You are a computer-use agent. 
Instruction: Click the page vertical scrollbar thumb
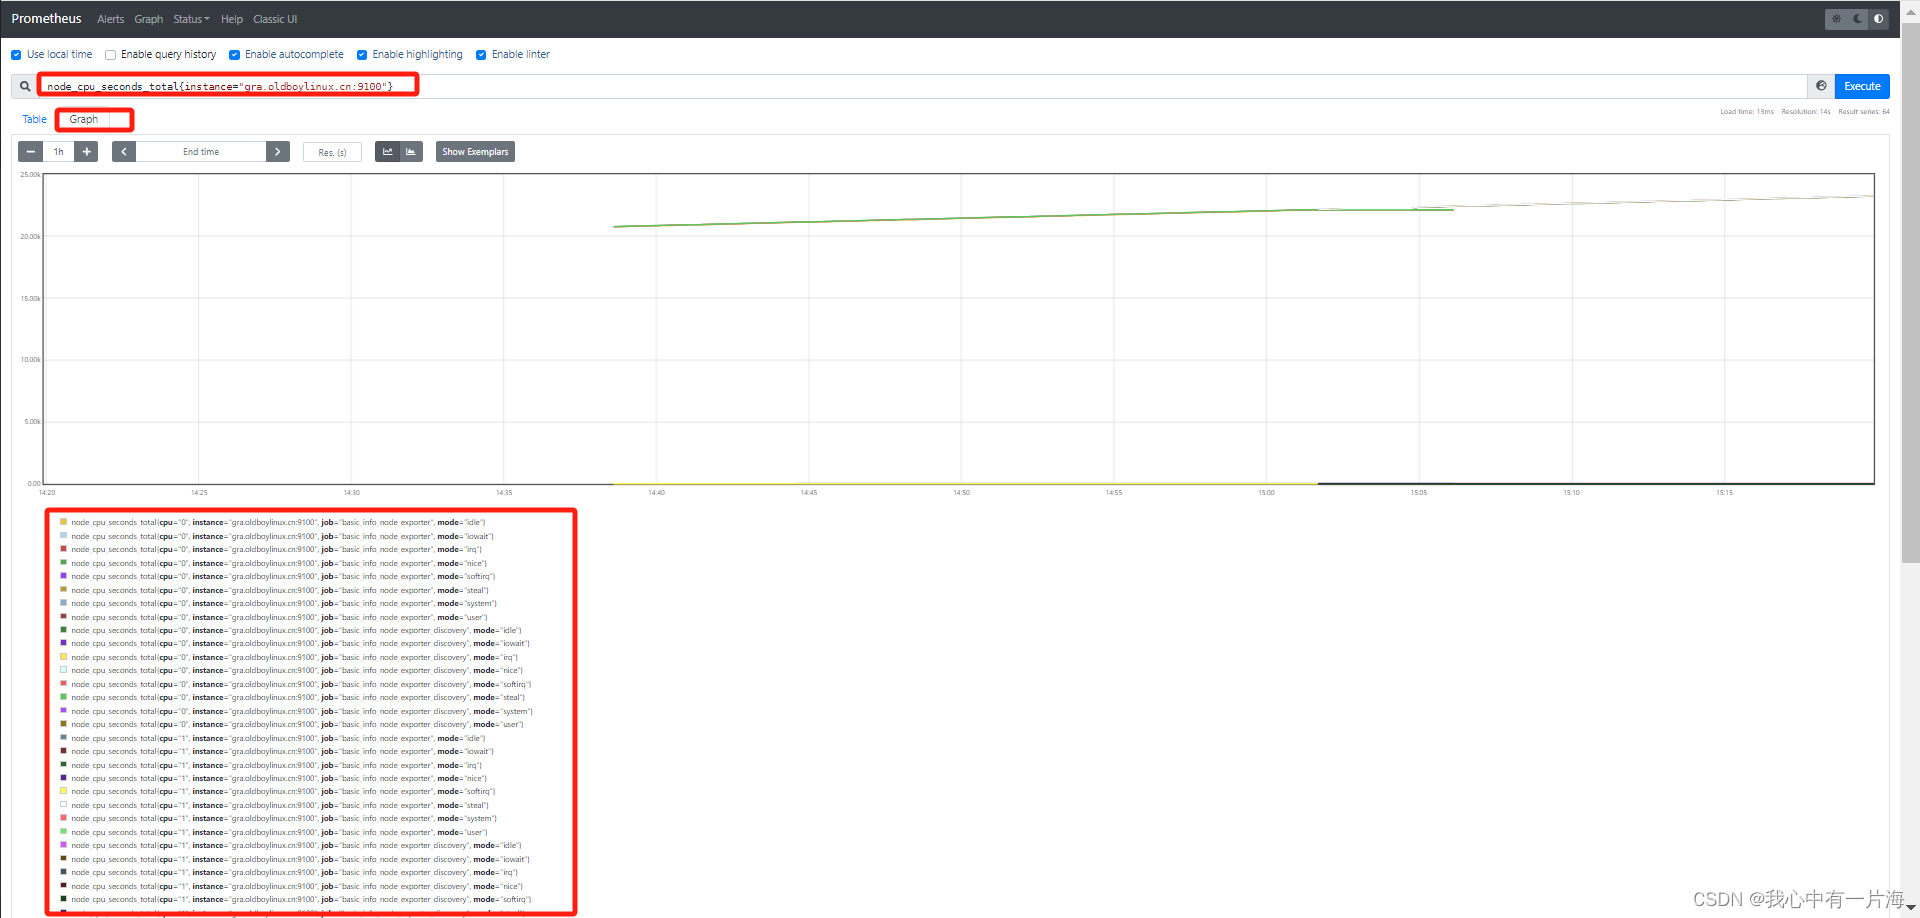(x=1910, y=293)
